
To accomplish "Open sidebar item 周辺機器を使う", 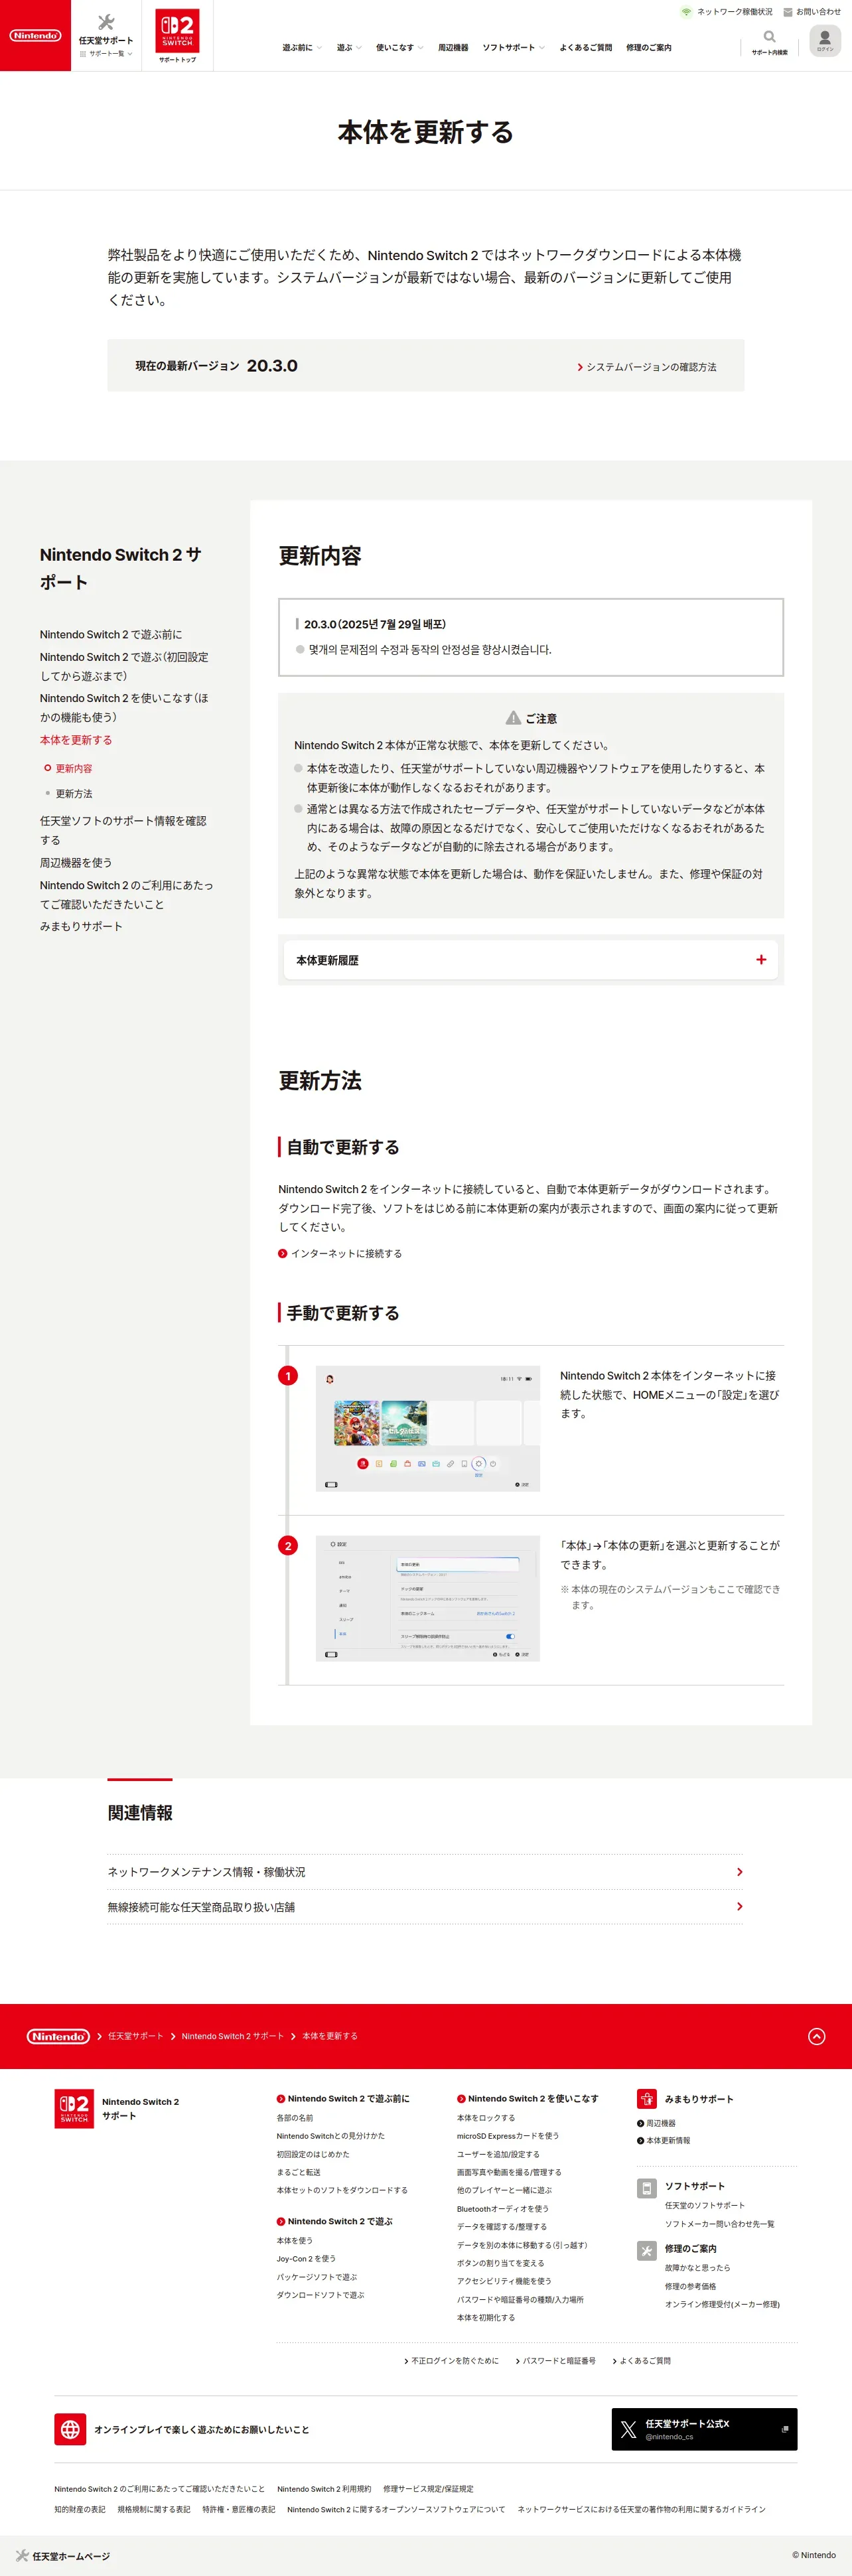I will pos(76,863).
